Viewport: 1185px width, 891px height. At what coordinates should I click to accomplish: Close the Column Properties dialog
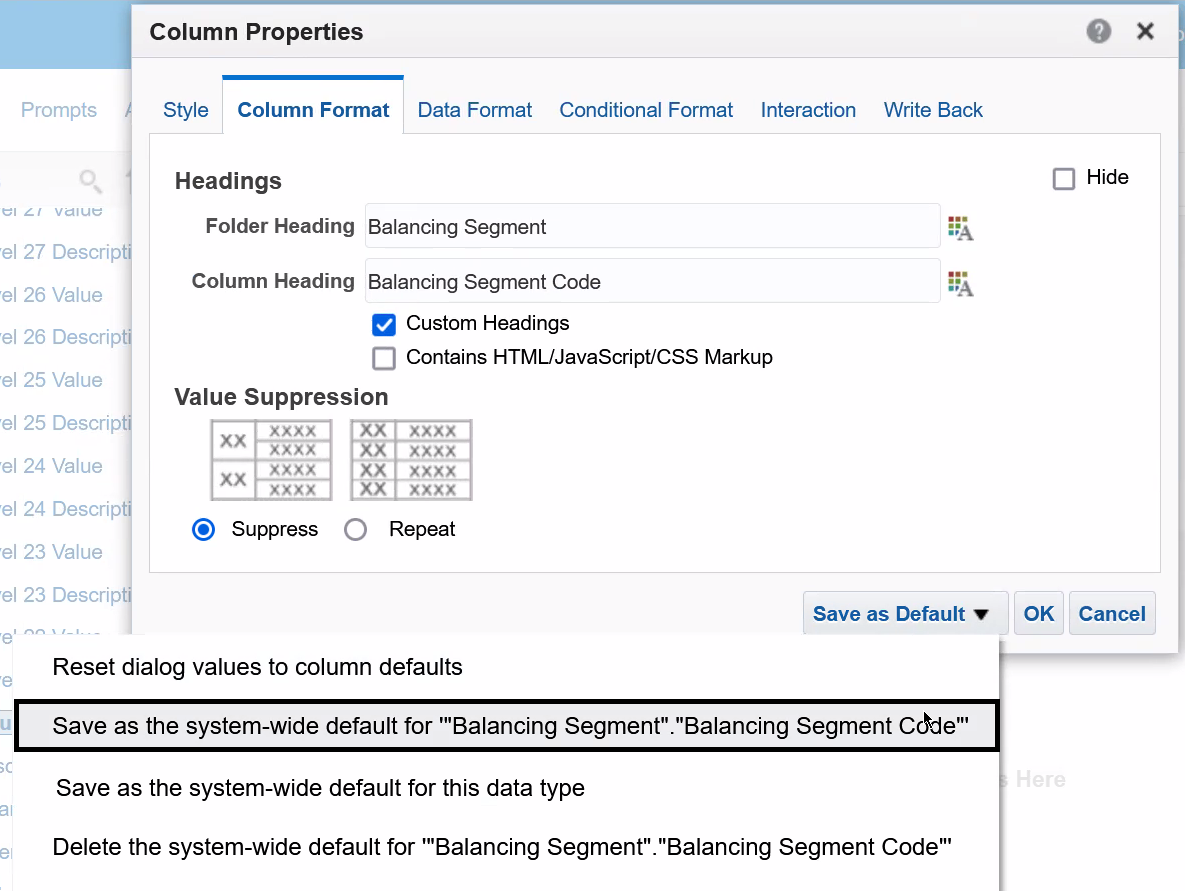click(x=1146, y=32)
